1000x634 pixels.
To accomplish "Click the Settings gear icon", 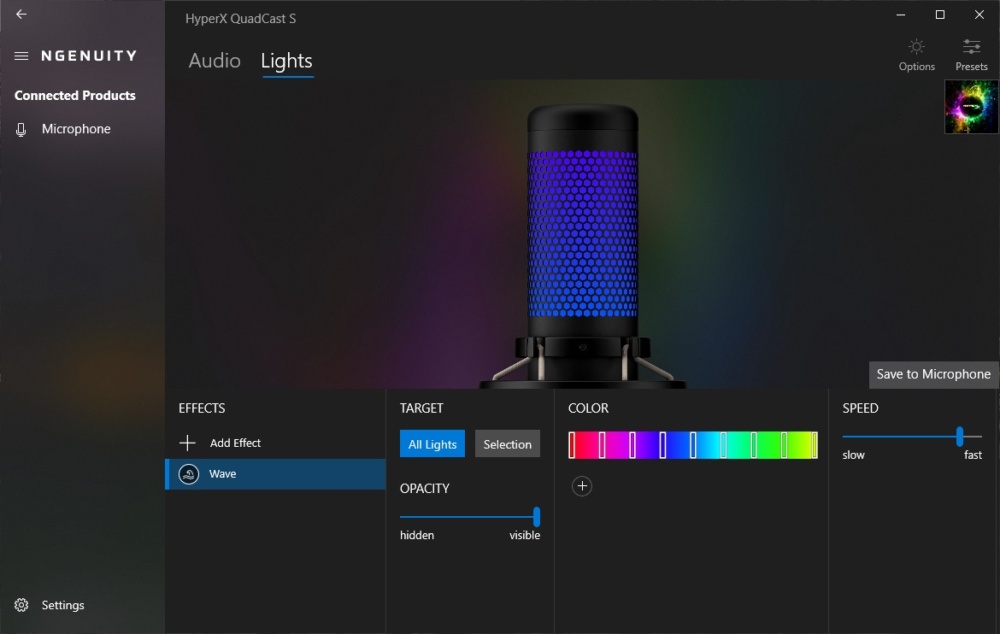I will (21, 605).
